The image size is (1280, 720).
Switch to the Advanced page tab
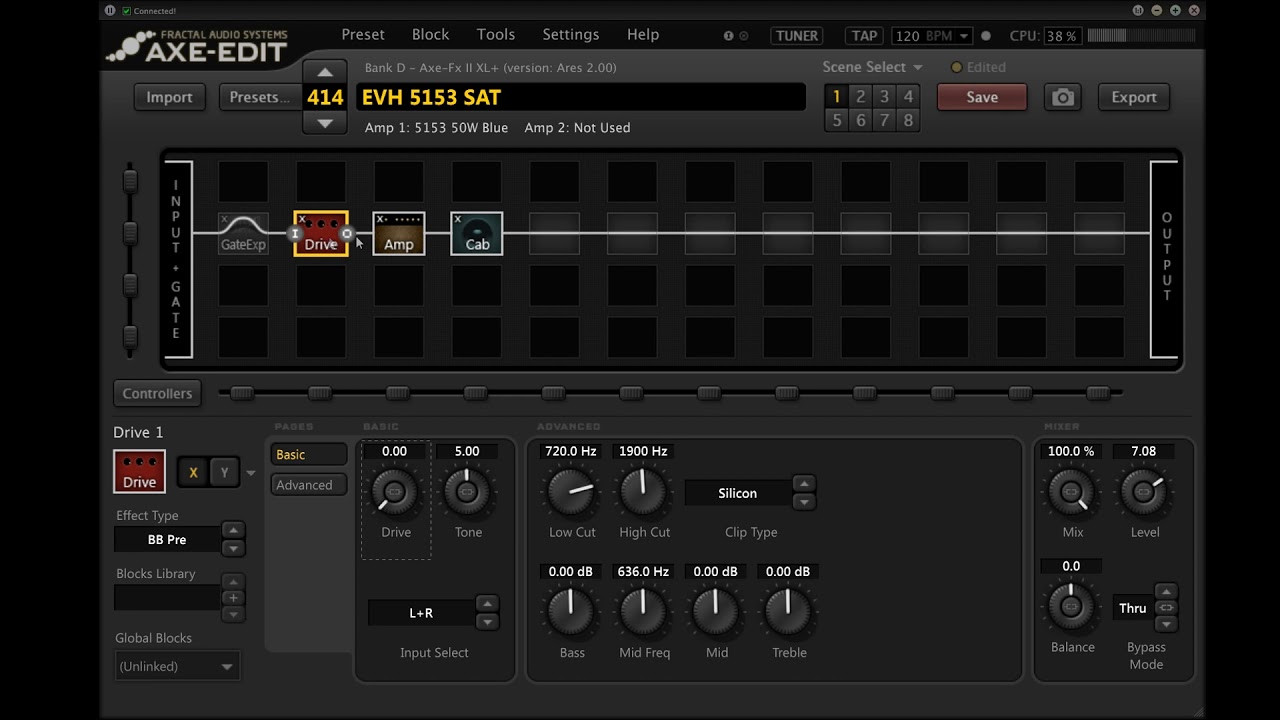[x=309, y=485]
